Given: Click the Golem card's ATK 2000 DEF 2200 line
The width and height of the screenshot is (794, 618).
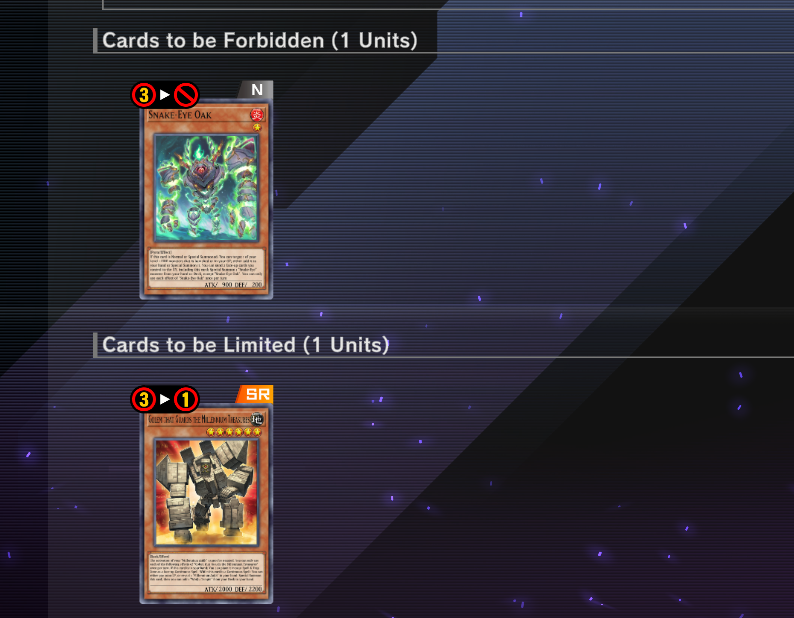Looking at the screenshot, I should click(x=233, y=589).
